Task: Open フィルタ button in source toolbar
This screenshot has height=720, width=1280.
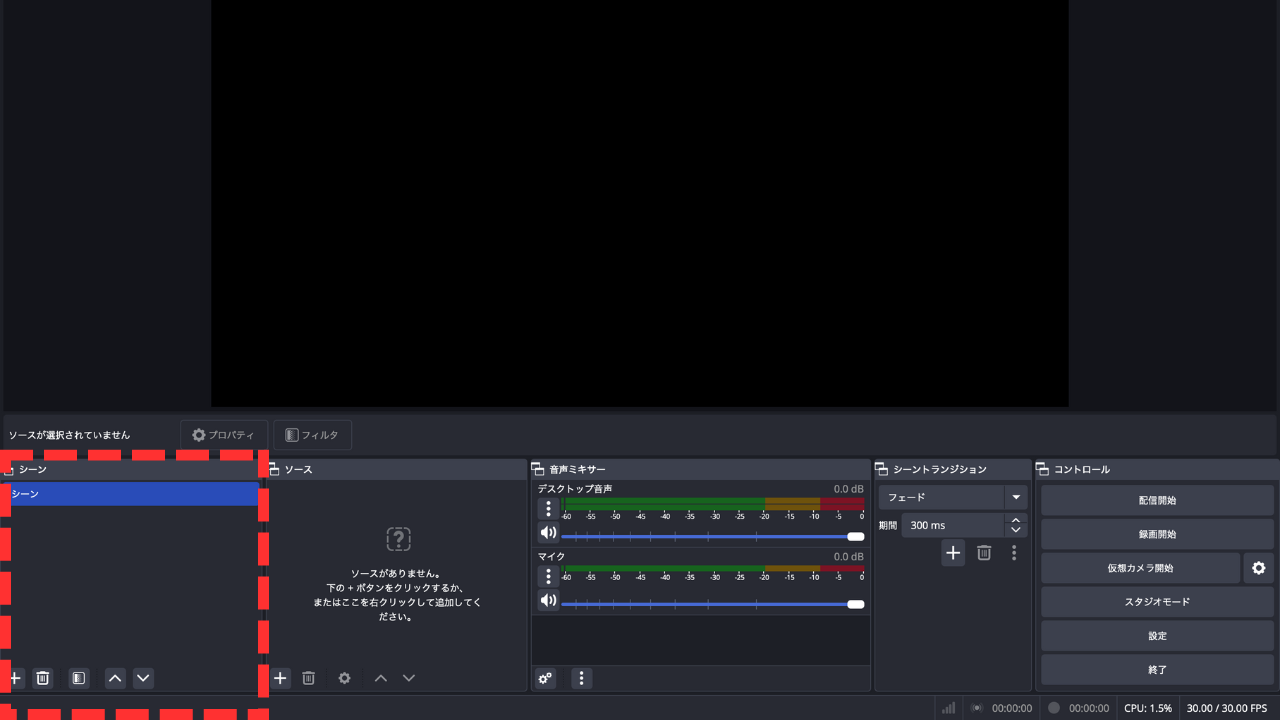Action: (312, 435)
